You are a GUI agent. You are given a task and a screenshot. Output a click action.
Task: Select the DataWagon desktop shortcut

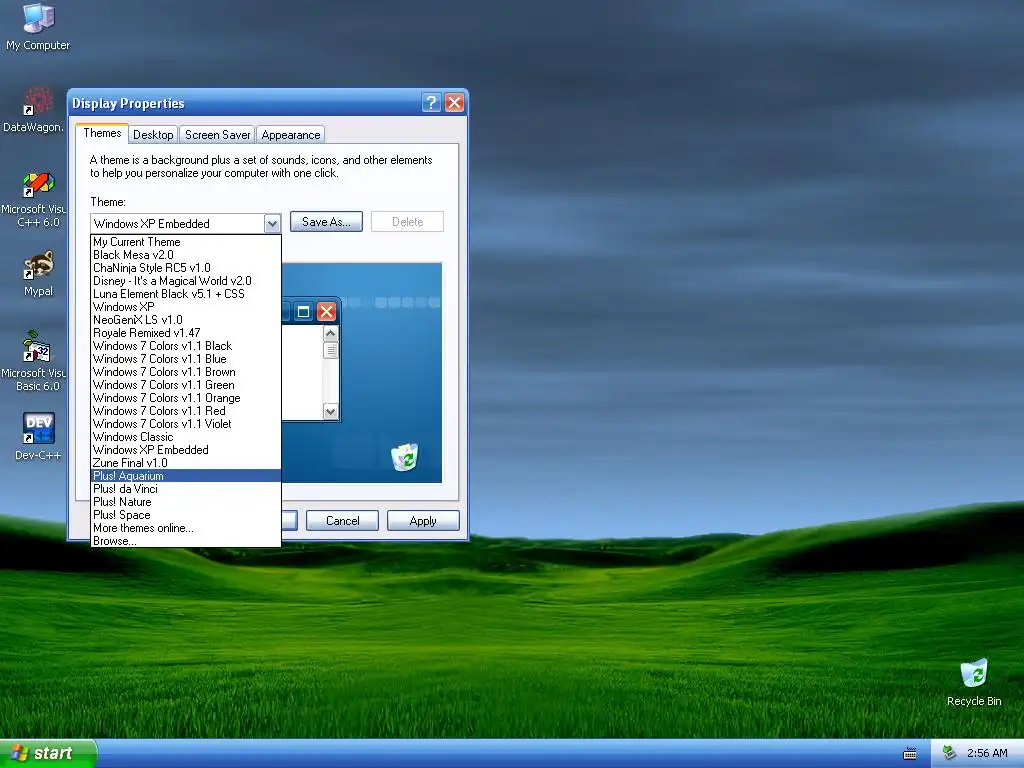click(34, 109)
